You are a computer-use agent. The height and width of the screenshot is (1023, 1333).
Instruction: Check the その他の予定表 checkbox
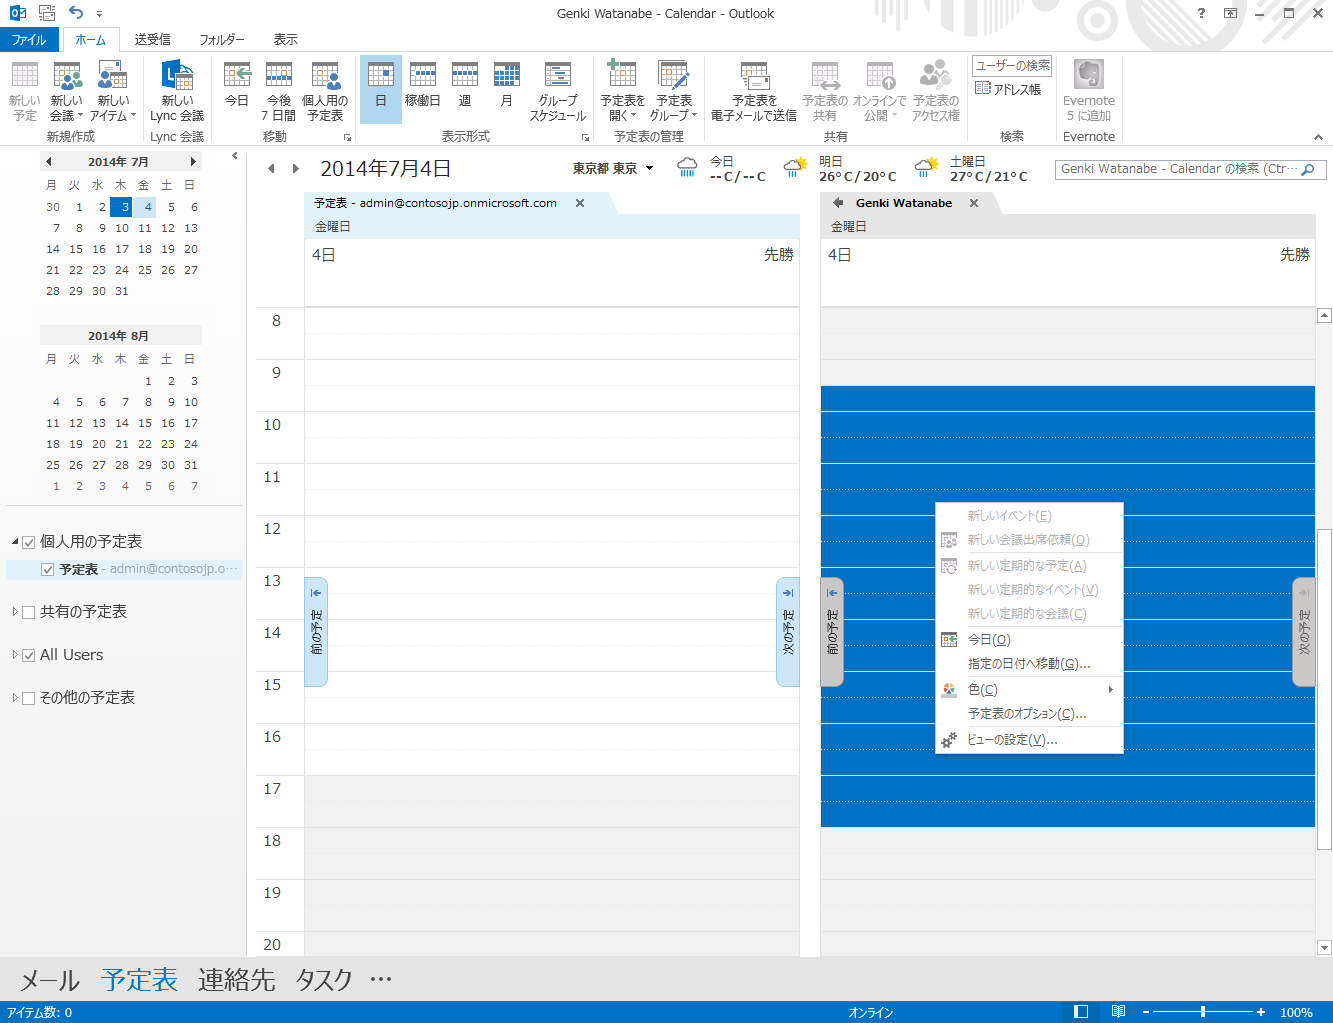coord(29,698)
